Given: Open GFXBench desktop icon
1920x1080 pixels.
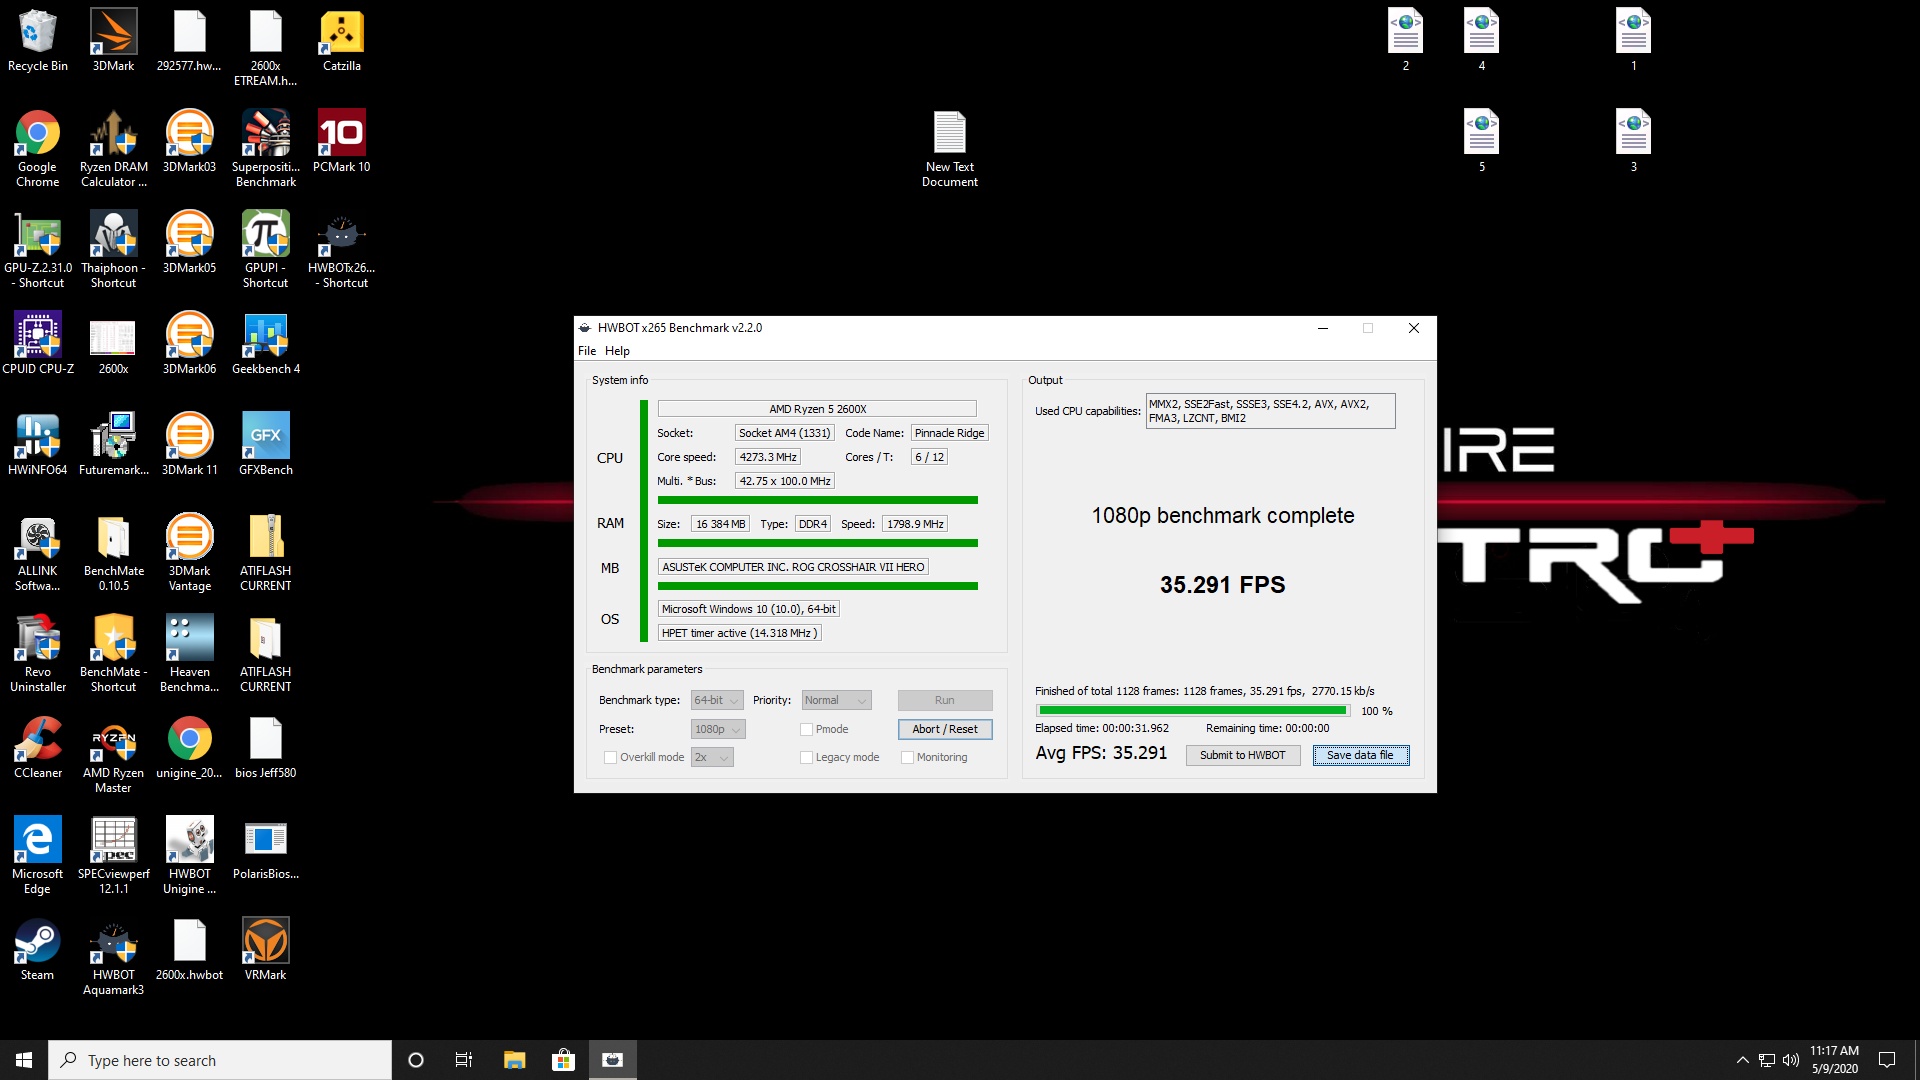Looking at the screenshot, I should tap(265, 445).
